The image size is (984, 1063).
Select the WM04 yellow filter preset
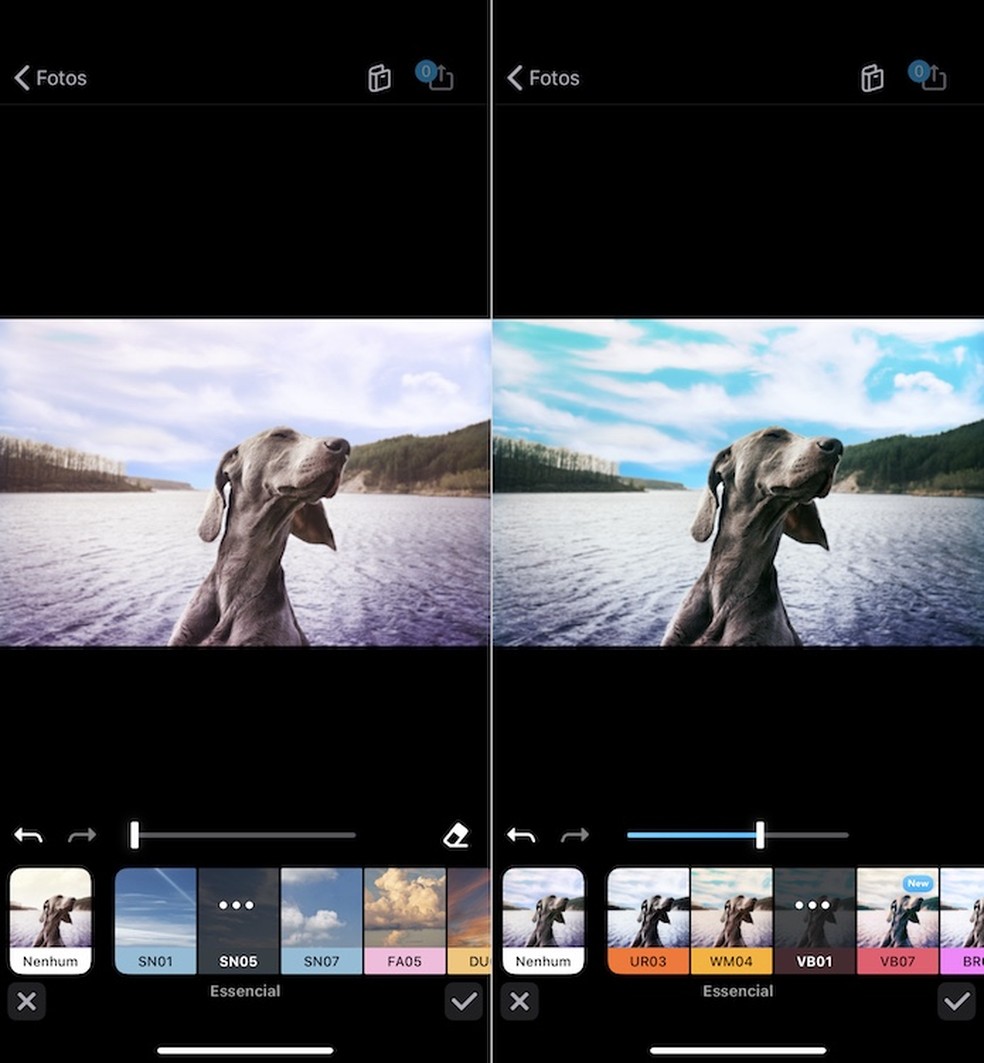tap(732, 918)
